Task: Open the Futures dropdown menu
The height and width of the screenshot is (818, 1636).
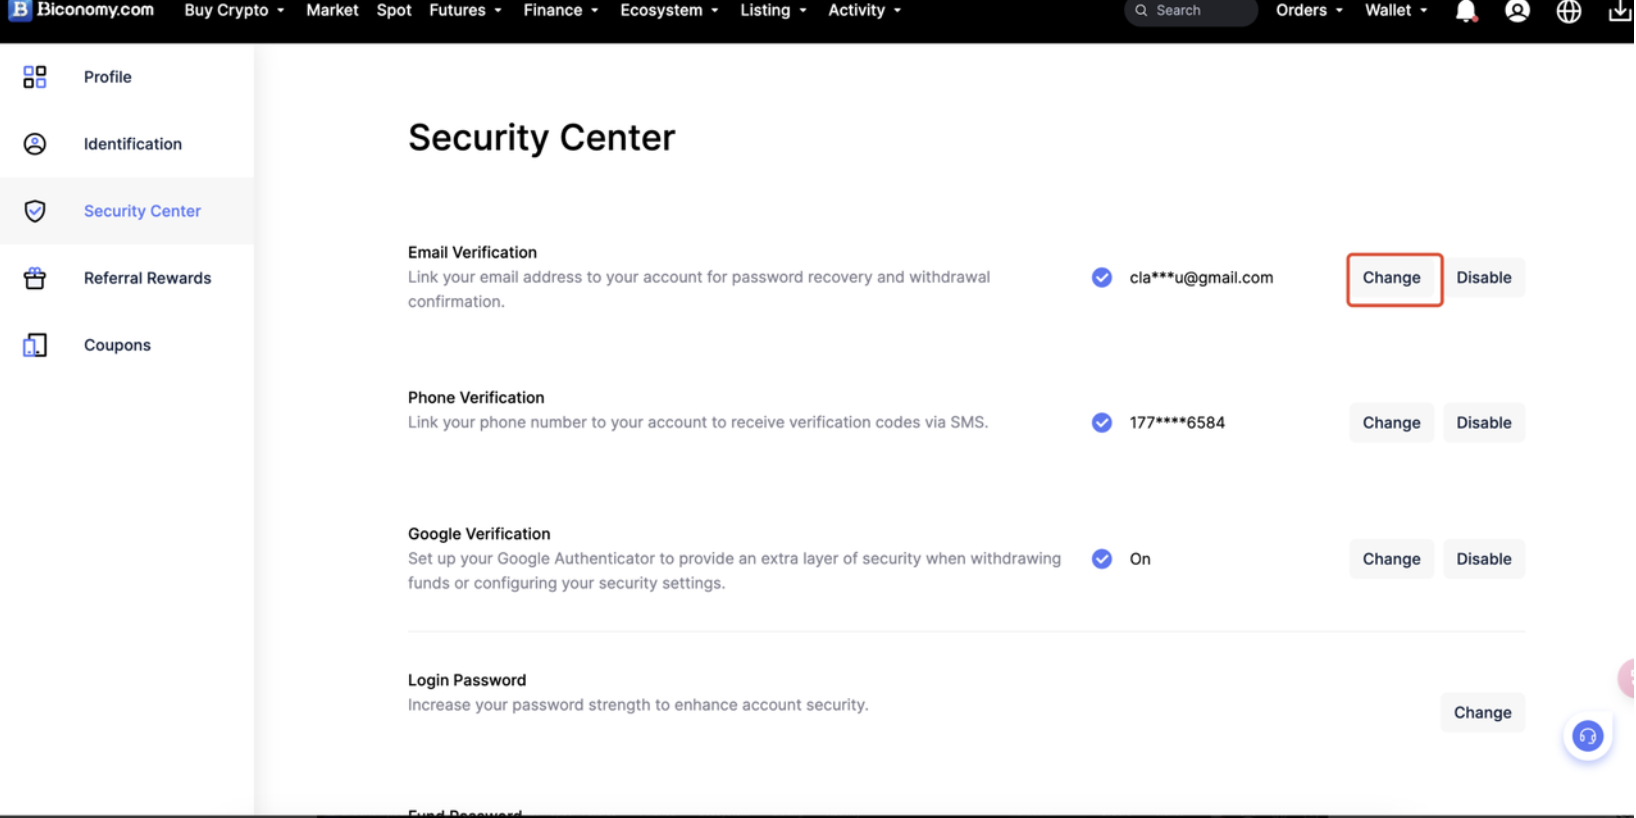Action: (465, 10)
